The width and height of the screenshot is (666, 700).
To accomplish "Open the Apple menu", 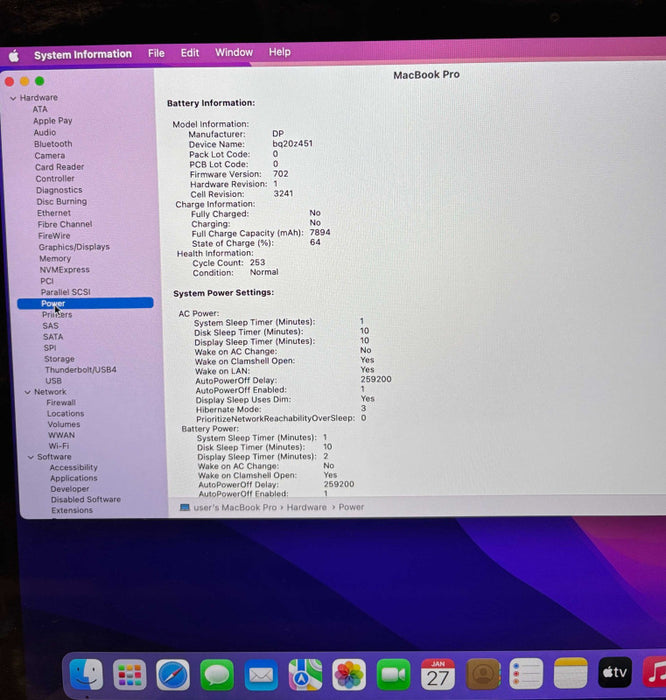I will tap(14, 56).
